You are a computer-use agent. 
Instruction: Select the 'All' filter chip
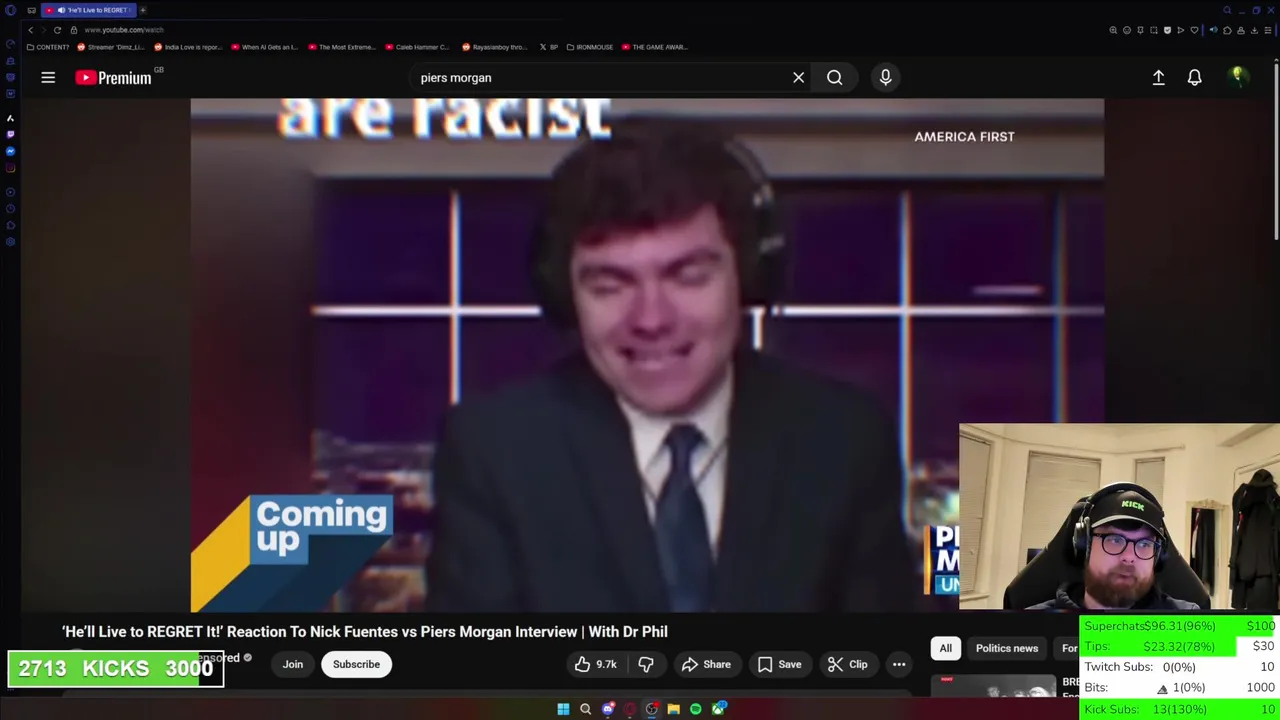[x=945, y=648]
